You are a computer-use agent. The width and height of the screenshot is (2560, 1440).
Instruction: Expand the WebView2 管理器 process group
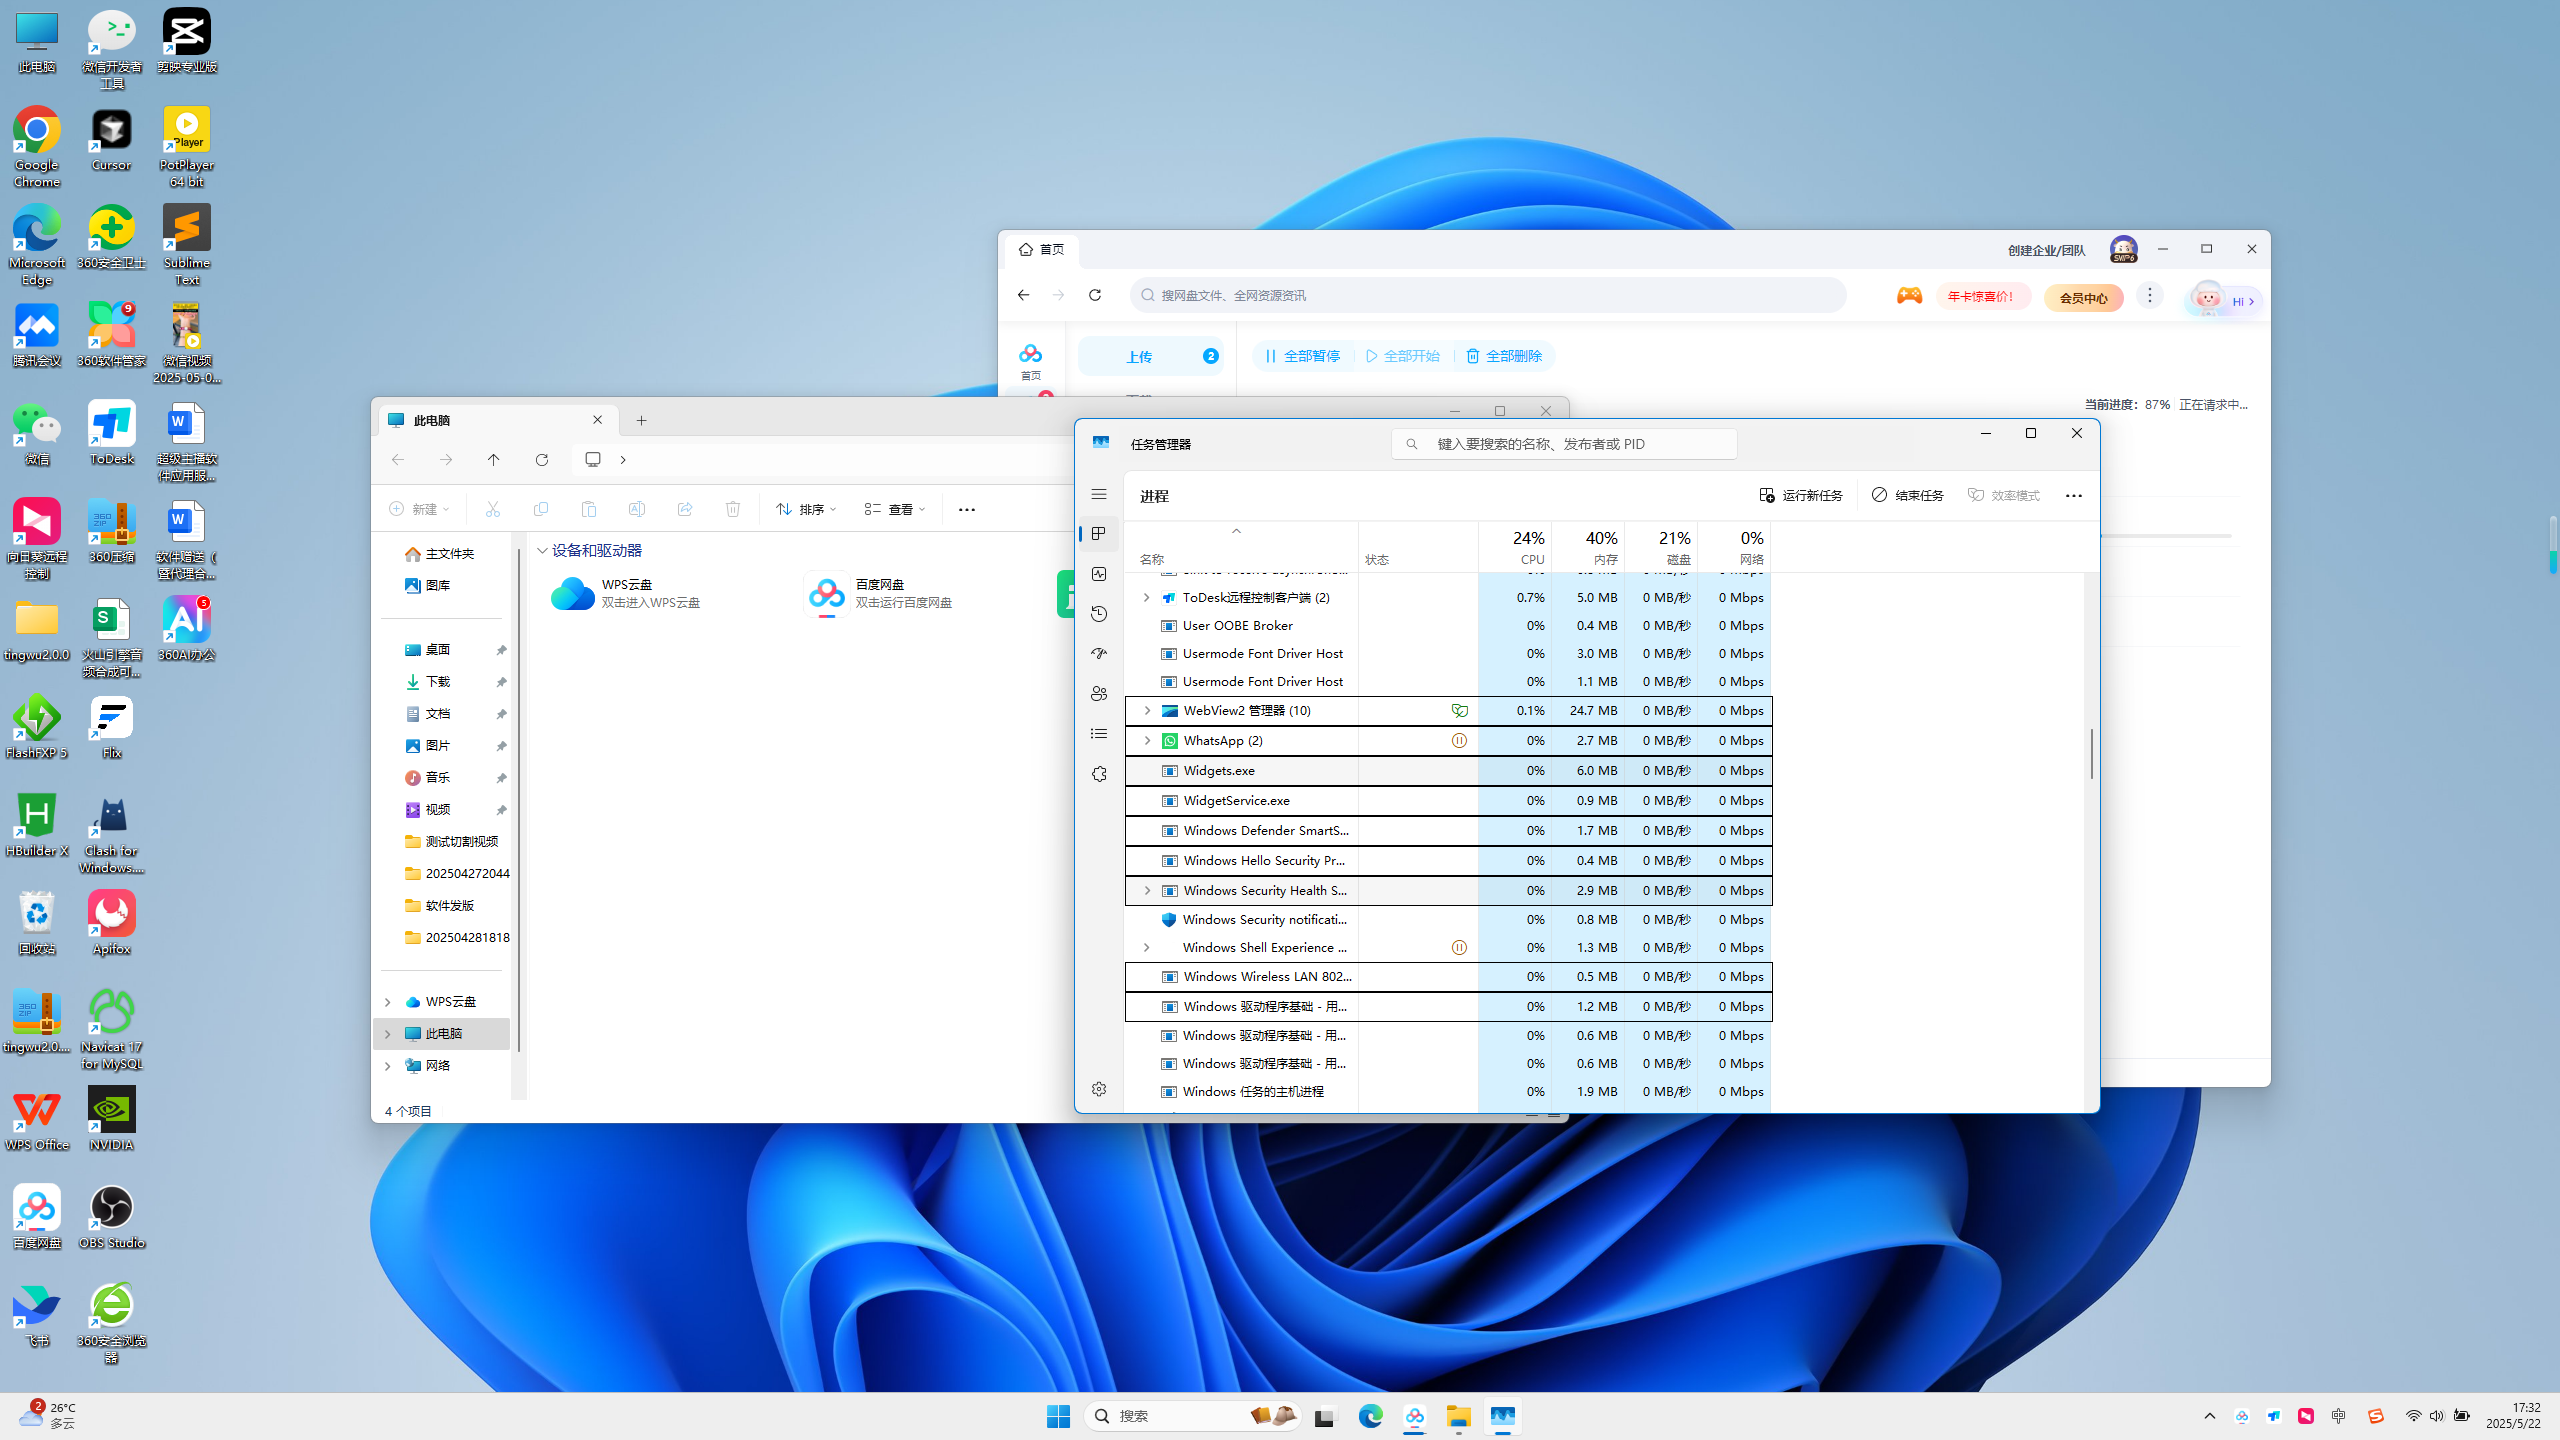click(x=1147, y=711)
